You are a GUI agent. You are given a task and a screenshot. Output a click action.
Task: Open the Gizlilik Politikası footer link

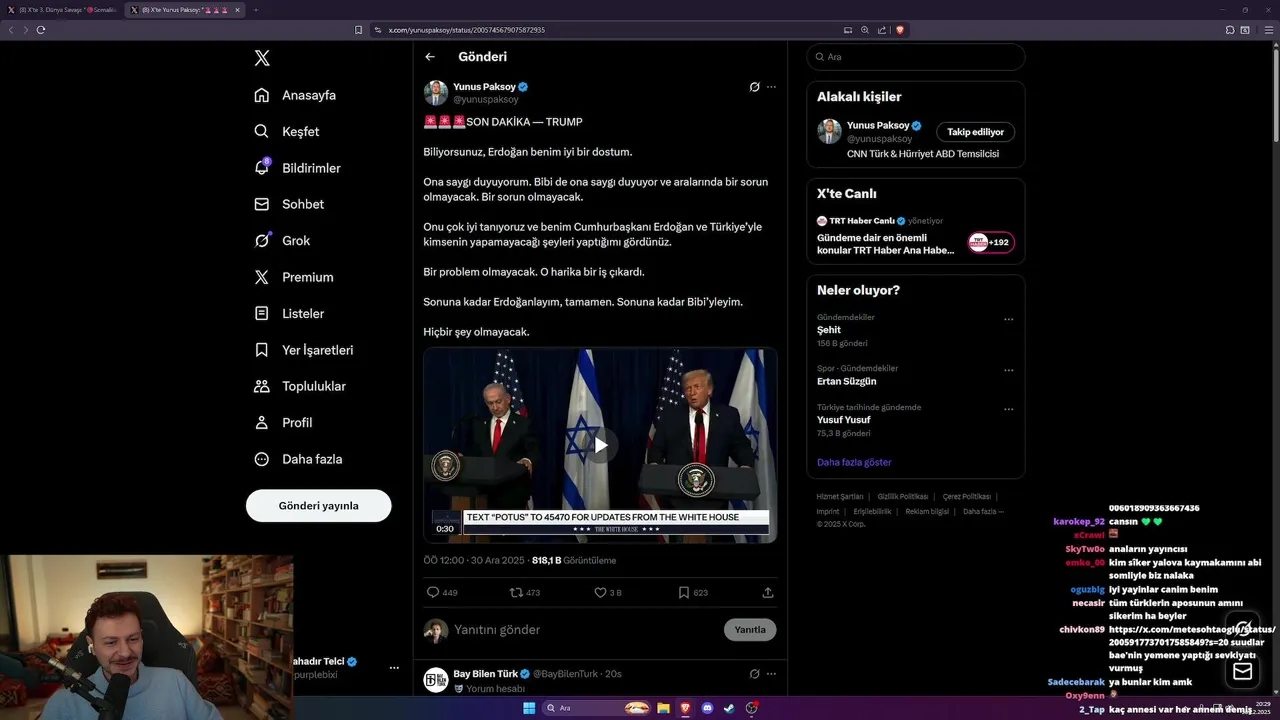point(903,496)
